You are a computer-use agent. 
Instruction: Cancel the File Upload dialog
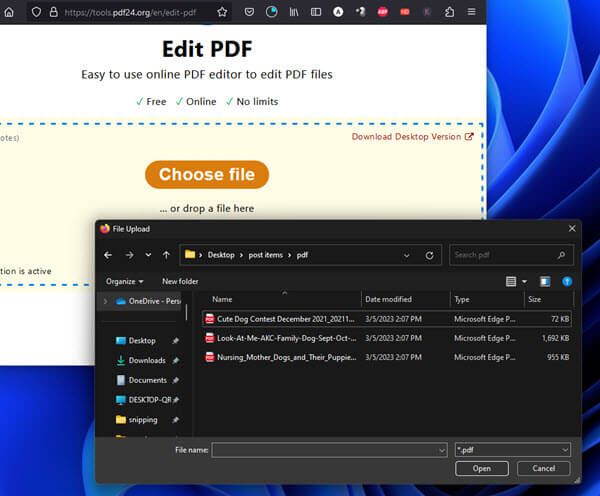tap(543, 468)
